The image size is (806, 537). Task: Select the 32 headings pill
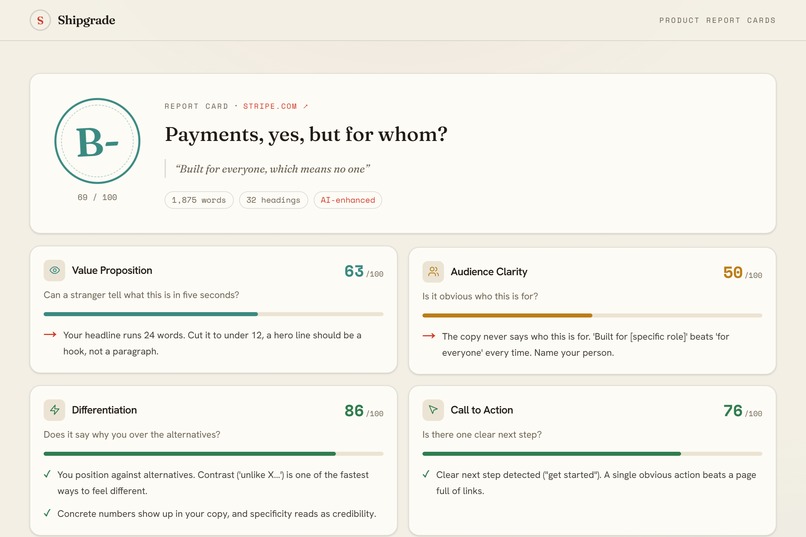point(273,200)
